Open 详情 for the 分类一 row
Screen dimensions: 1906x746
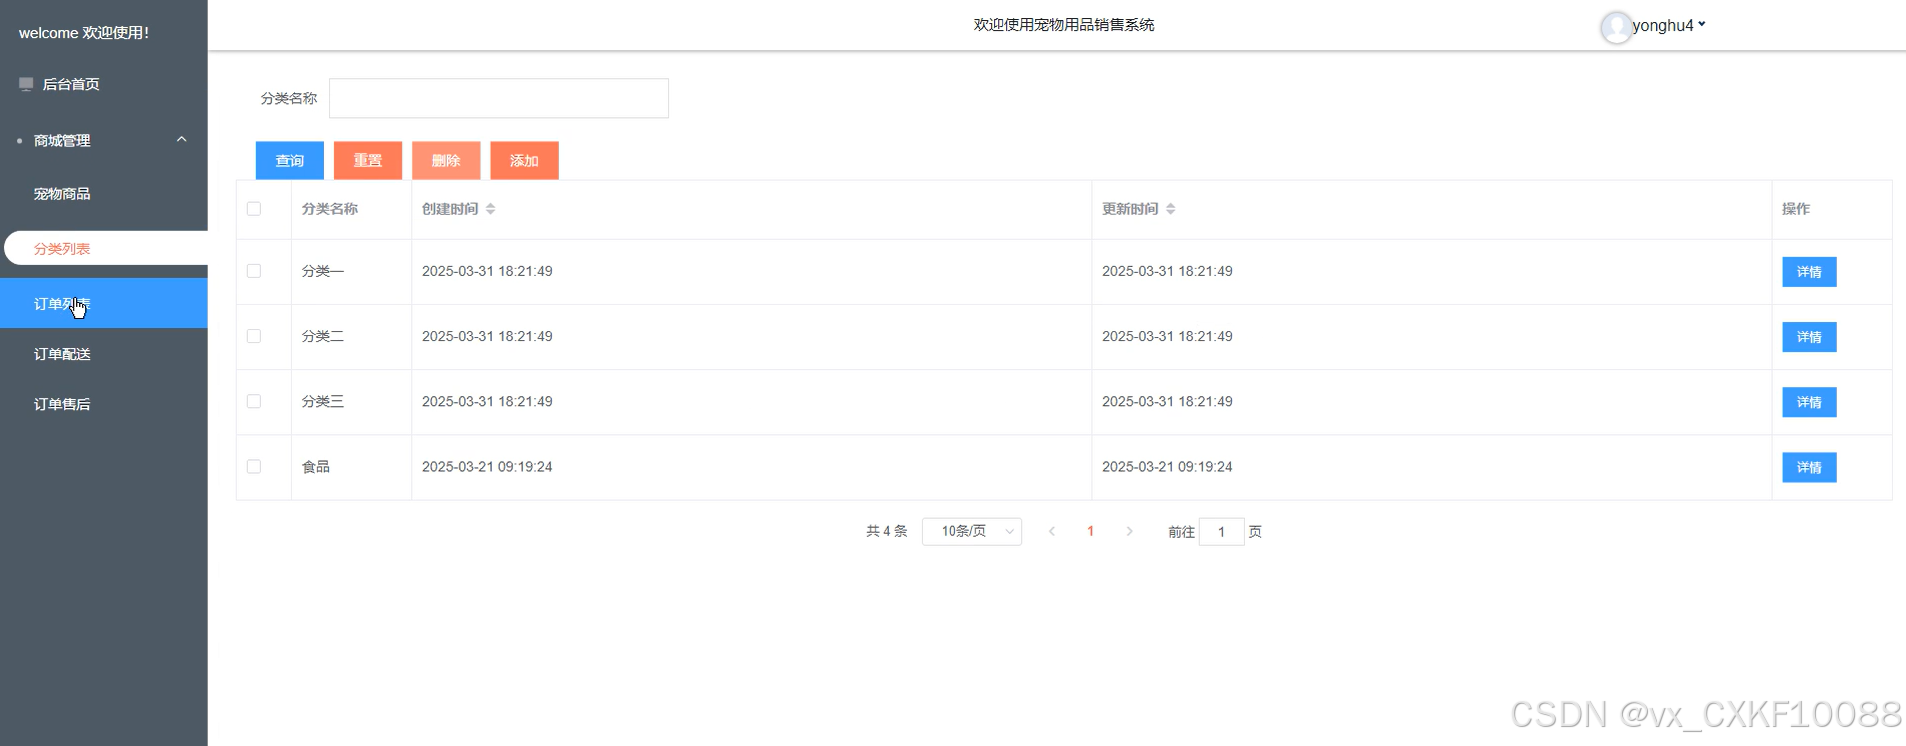tap(1809, 272)
